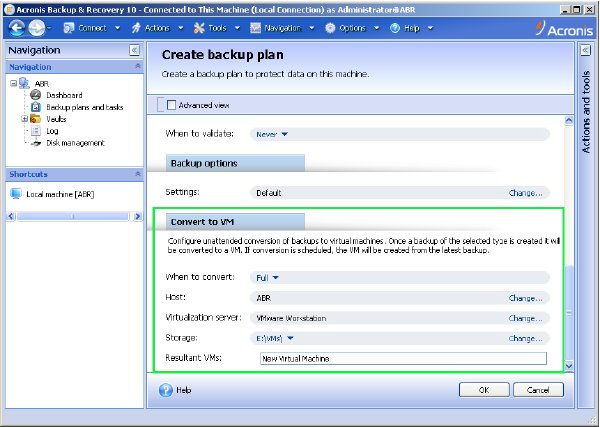600x427 pixels.
Task: Open the Tools menu dropdown arrow
Action: point(237,28)
